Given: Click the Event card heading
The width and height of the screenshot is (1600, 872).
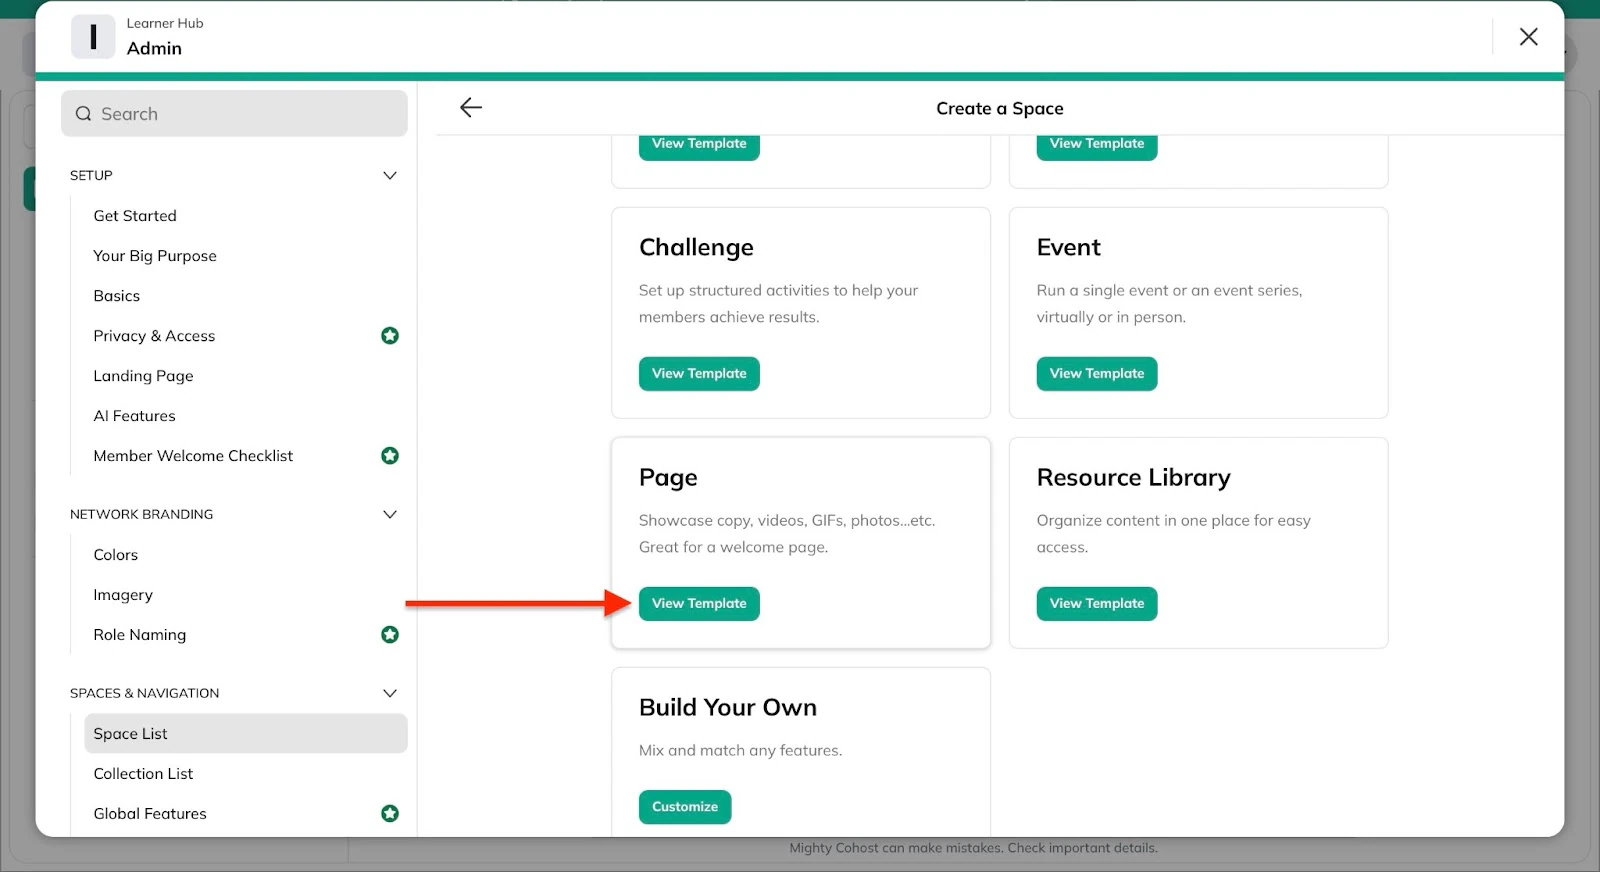Looking at the screenshot, I should click(x=1068, y=248).
